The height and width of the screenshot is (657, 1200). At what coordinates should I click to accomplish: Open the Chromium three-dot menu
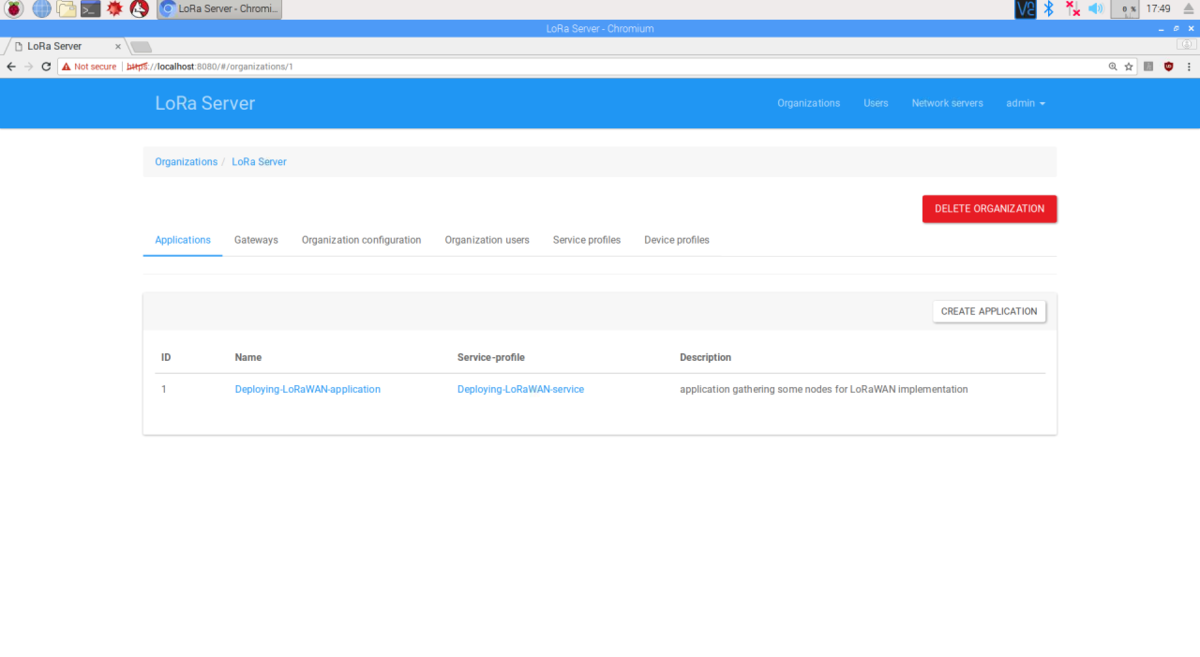1187,66
